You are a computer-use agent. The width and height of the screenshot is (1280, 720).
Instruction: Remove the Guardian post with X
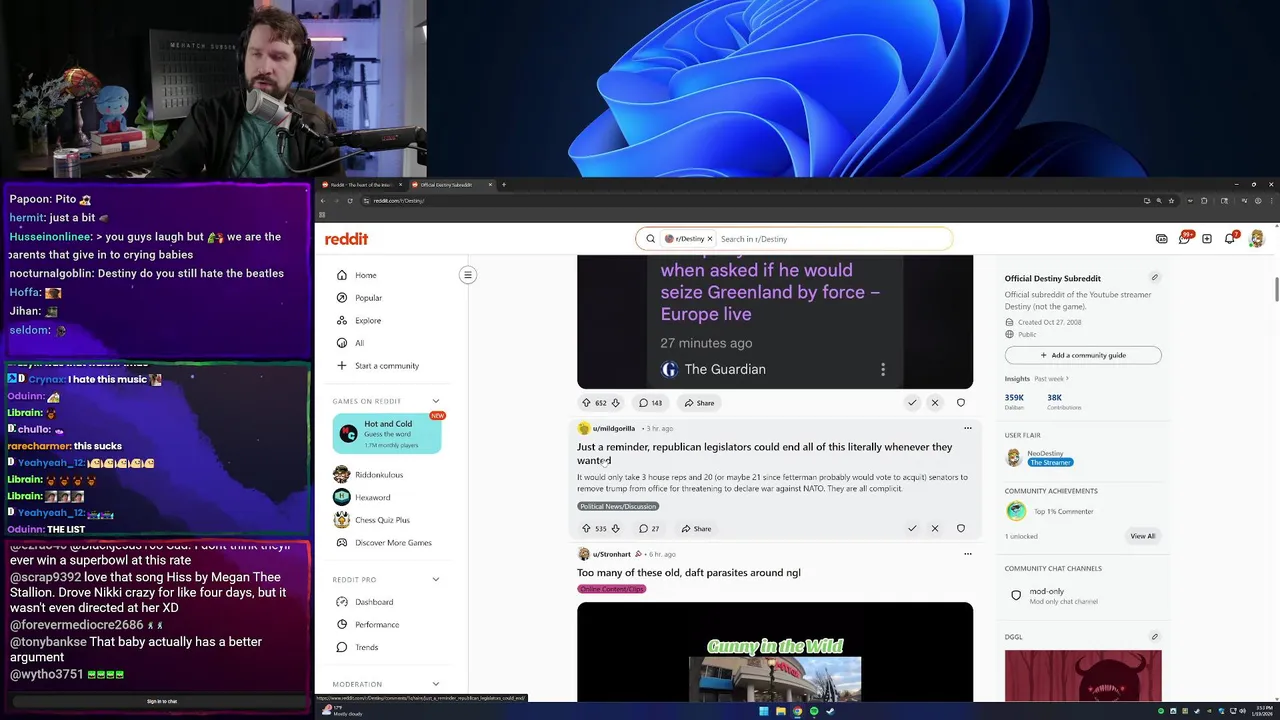coord(935,403)
